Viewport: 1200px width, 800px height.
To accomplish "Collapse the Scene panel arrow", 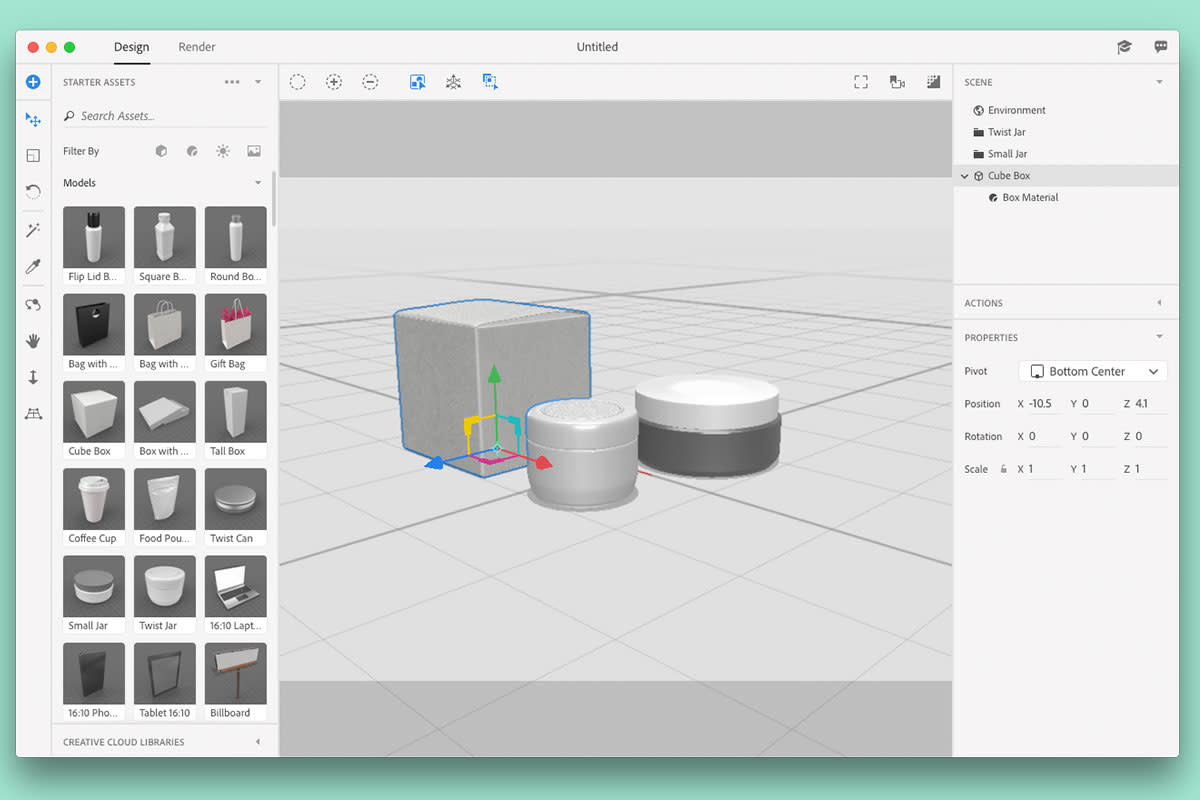I will click(x=1159, y=82).
